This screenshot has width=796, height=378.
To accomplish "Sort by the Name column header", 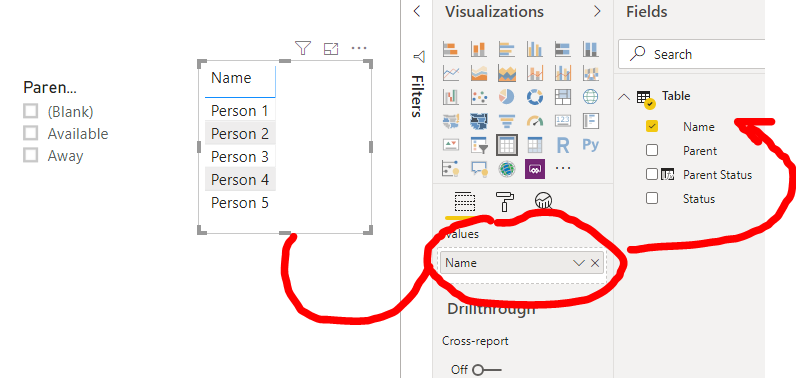I will [231, 78].
